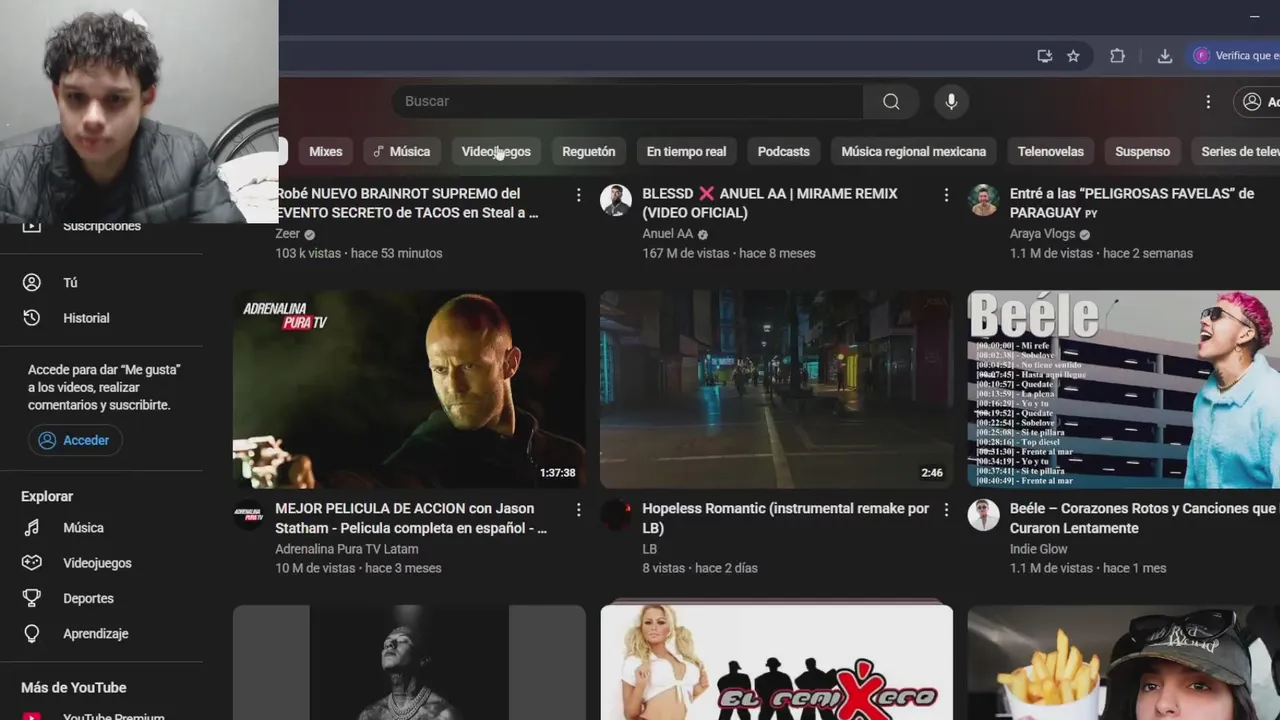The height and width of the screenshot is (720, 1280).
Task: Open options for Jason Statham movie video
Action: [x=578, y=510]
